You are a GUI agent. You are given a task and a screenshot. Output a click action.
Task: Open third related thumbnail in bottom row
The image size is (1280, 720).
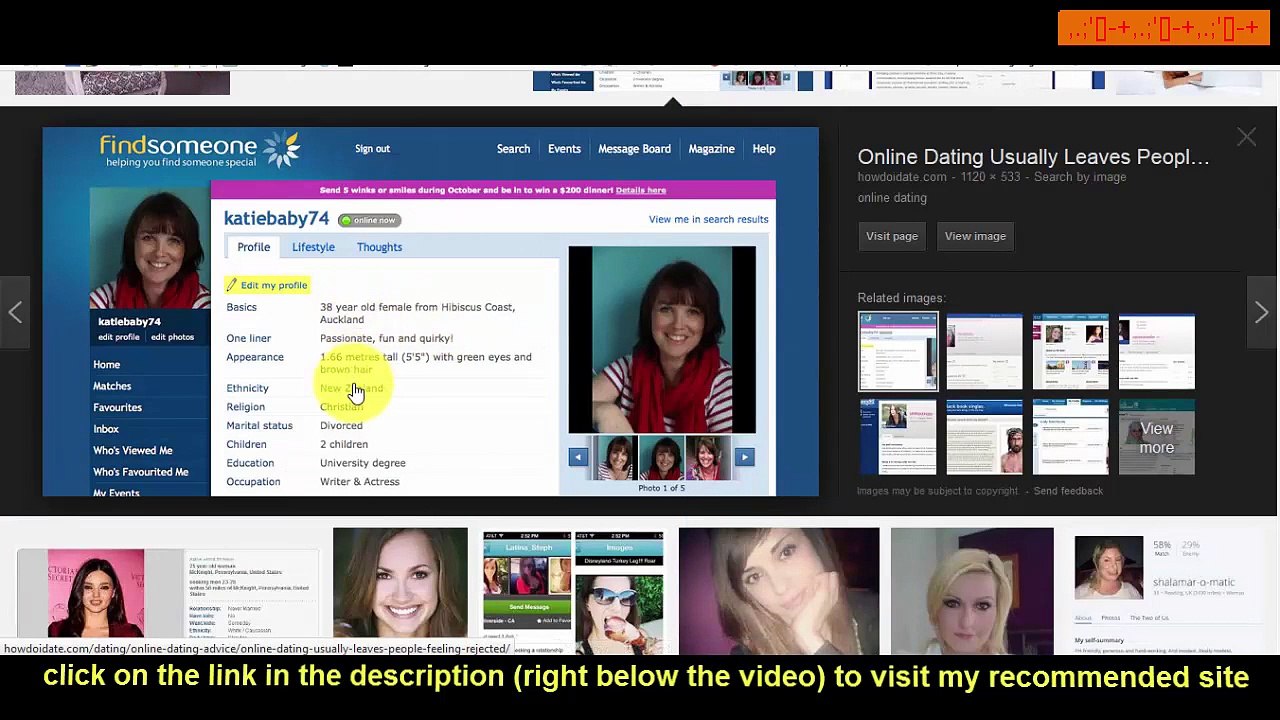point(1071,438)
